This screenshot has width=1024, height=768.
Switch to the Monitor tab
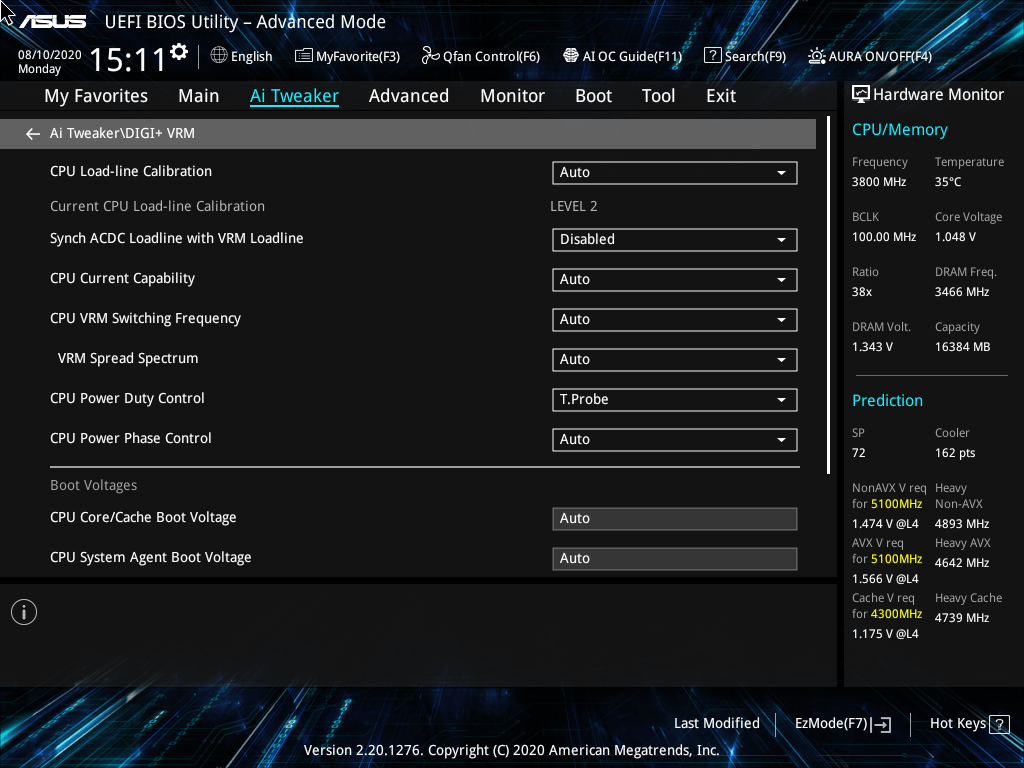(512, 95)
